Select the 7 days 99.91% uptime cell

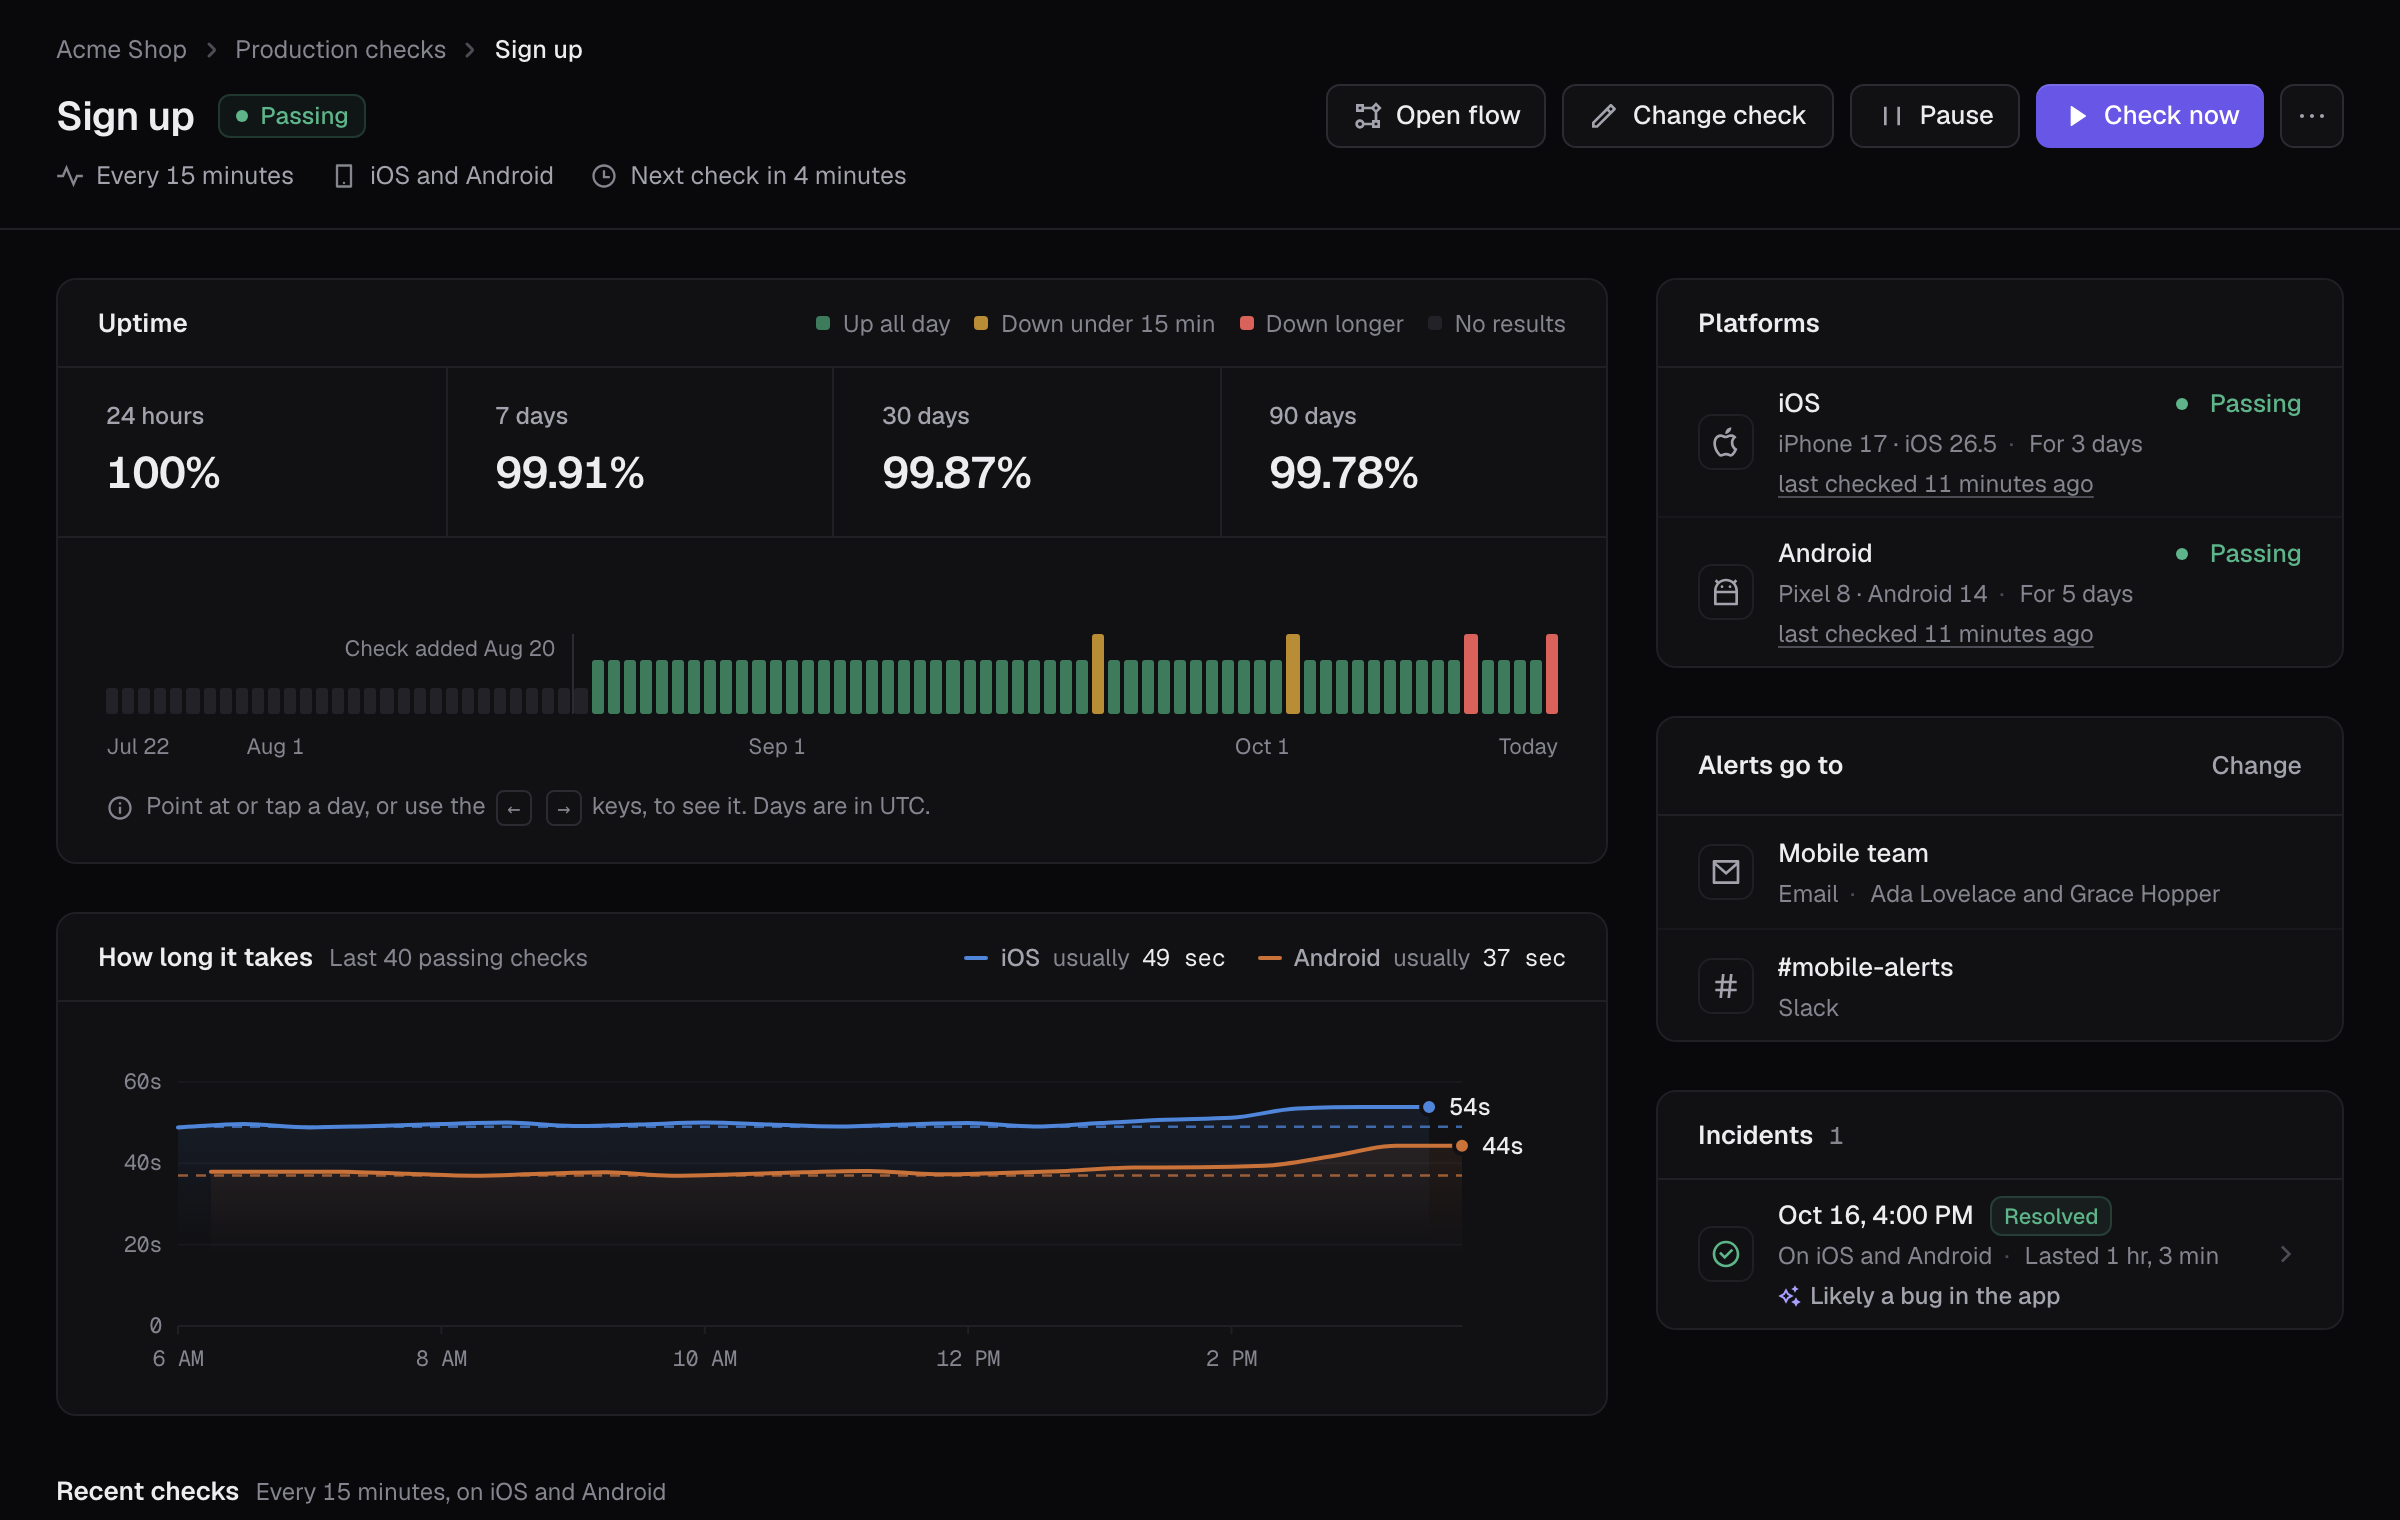pos(639,452)
